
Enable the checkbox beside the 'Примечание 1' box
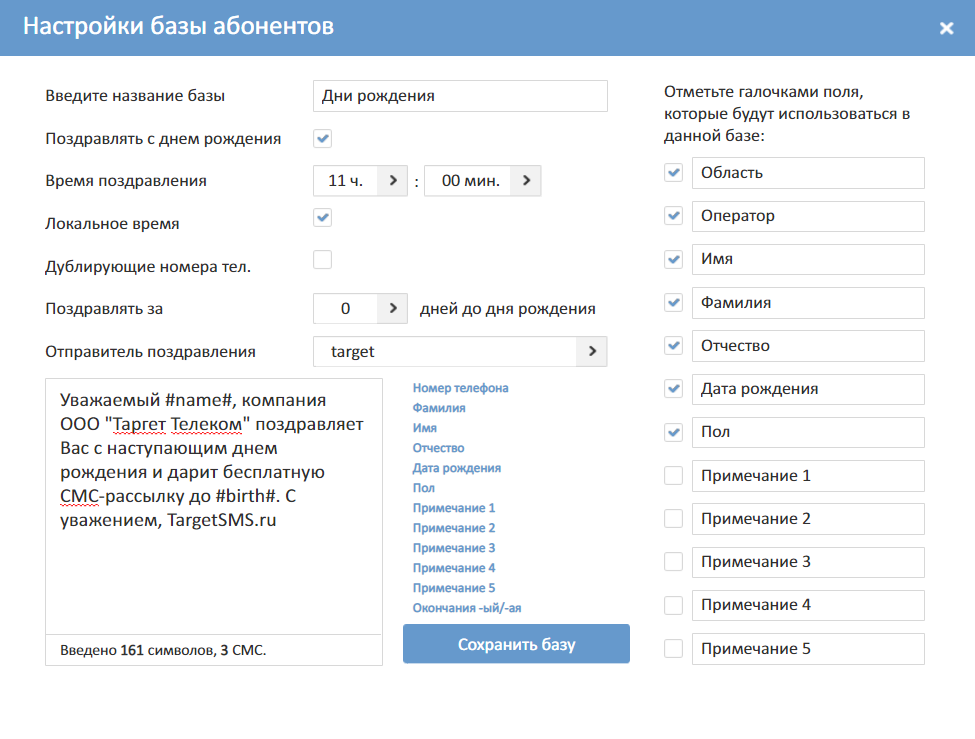[x=673, y=476]
